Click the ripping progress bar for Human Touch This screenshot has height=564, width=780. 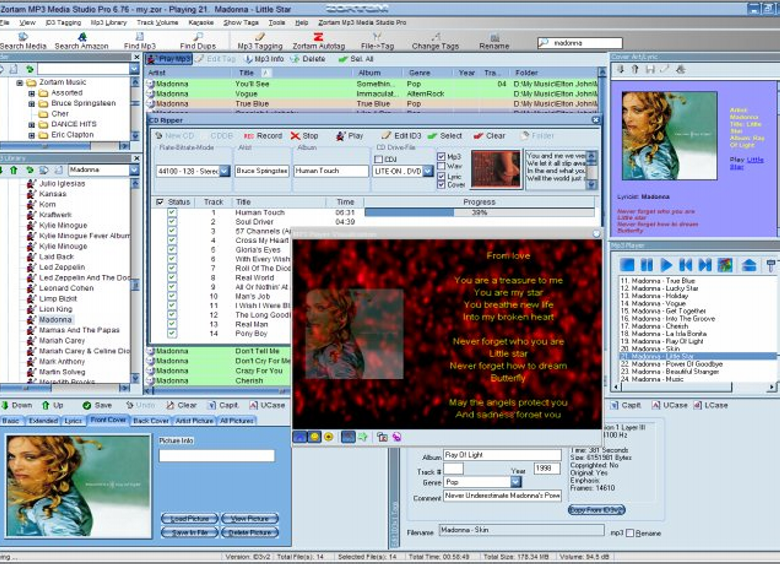[x=478, y=213]
